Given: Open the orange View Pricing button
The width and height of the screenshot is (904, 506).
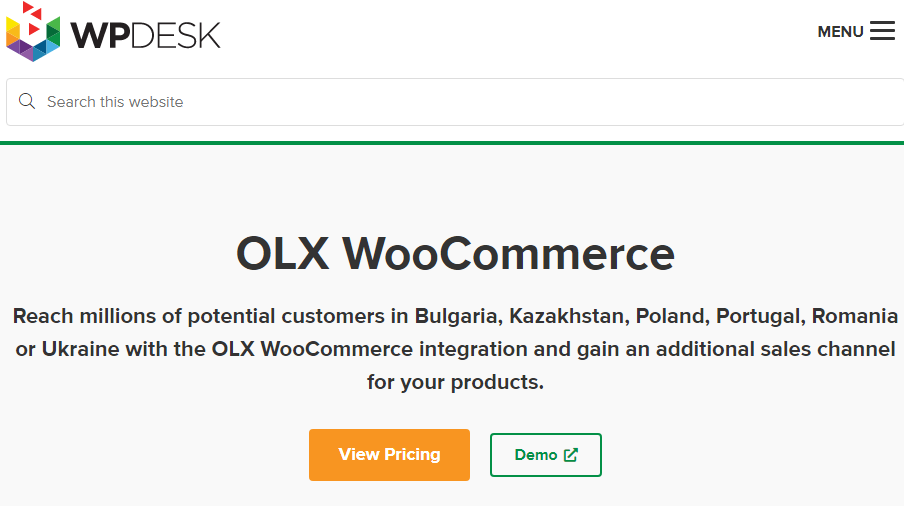Looking at the screenshot, I should [389, 455].
